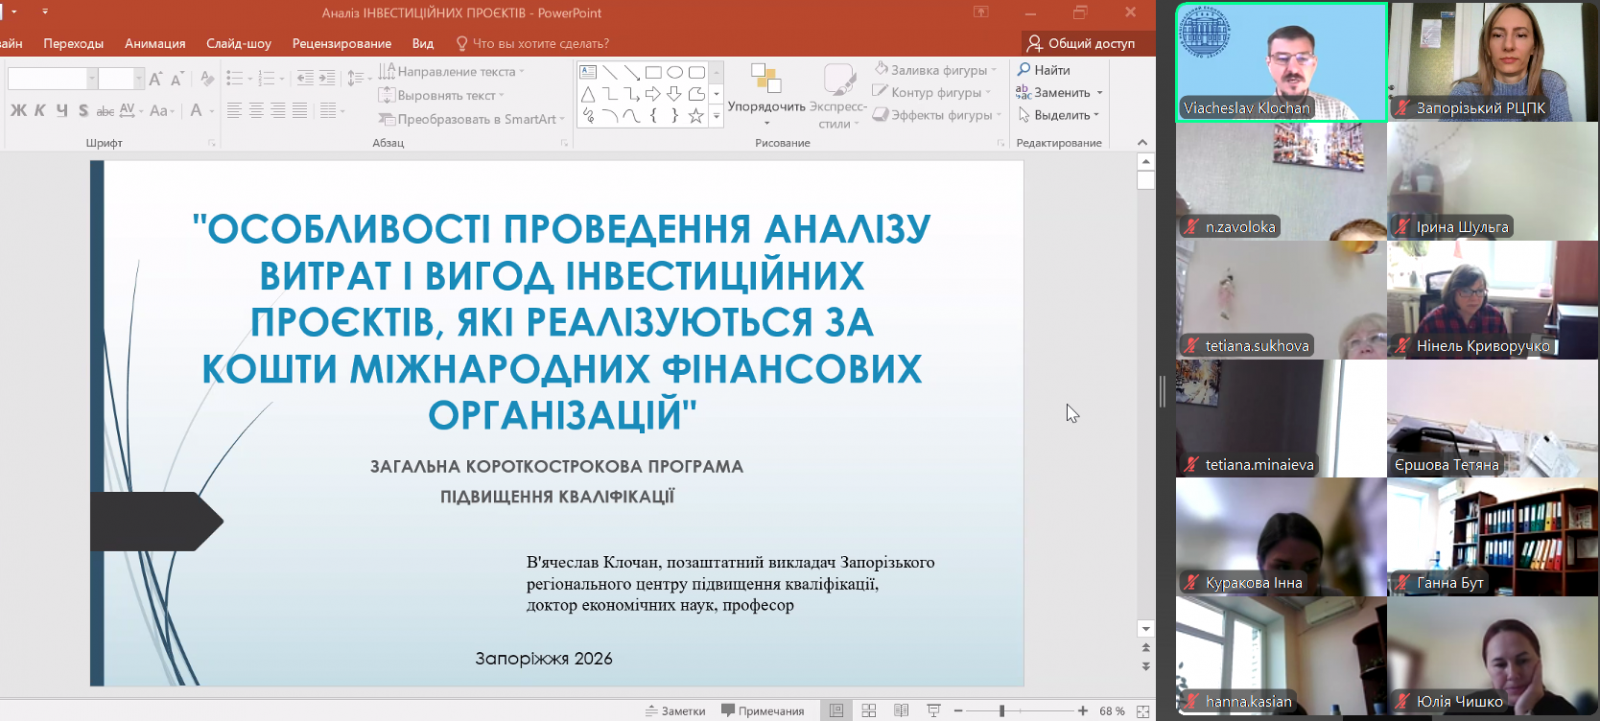Start slideshow from status bar icon
The width and height of the screenshot is (1600, 721).
tap(934, 711)
